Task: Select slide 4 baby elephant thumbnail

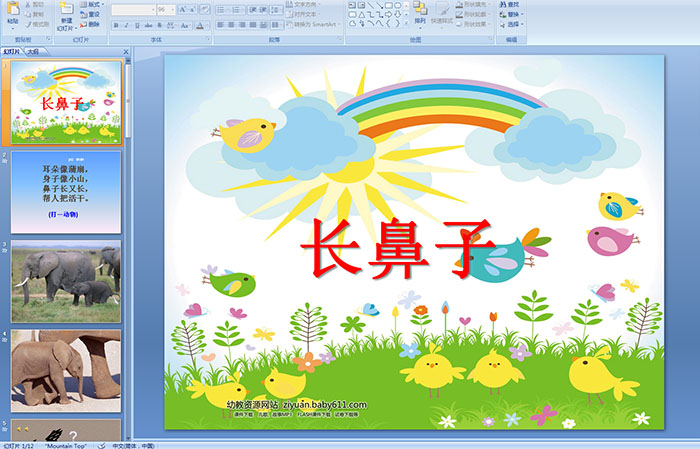Action: (66, 370)
